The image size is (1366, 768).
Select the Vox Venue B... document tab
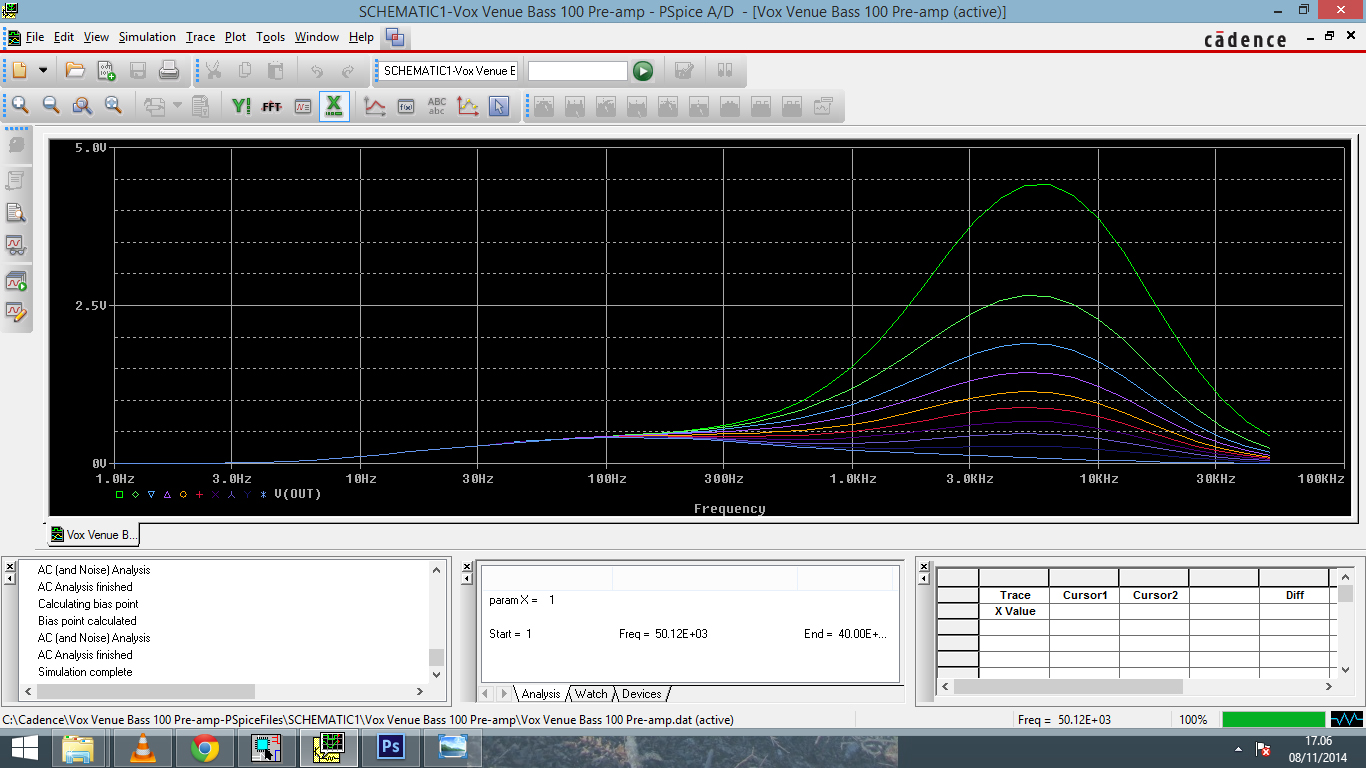(x=95, y=535)
